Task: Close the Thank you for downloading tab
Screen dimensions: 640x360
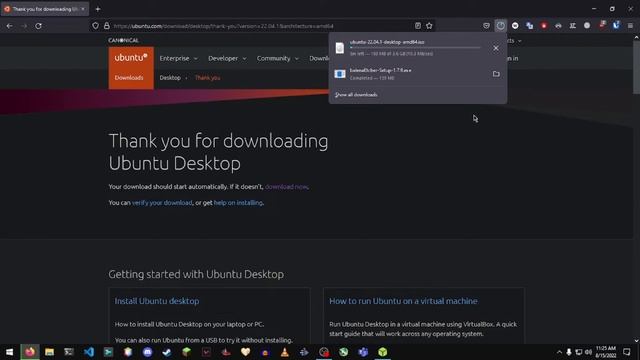Action: pyautogui.click(x=83, y=9)
